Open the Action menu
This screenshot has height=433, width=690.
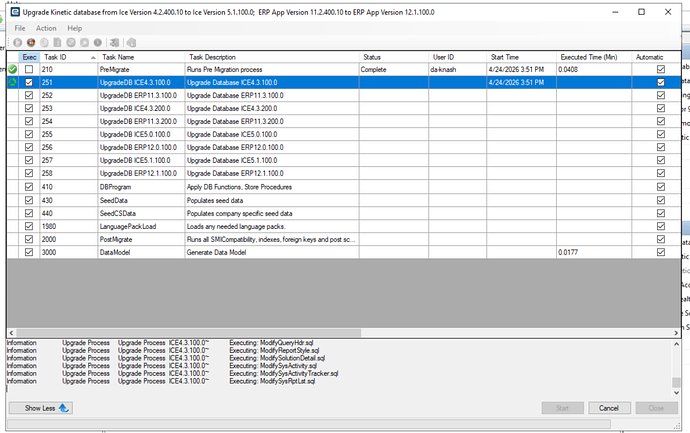pos(46,28)
